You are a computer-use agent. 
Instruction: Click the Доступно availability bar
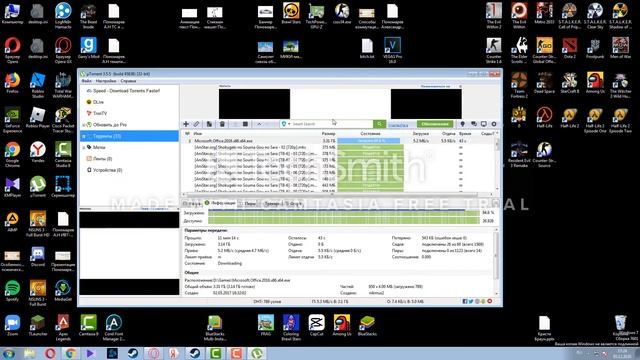pyautogui.click(x=344, y=221)
